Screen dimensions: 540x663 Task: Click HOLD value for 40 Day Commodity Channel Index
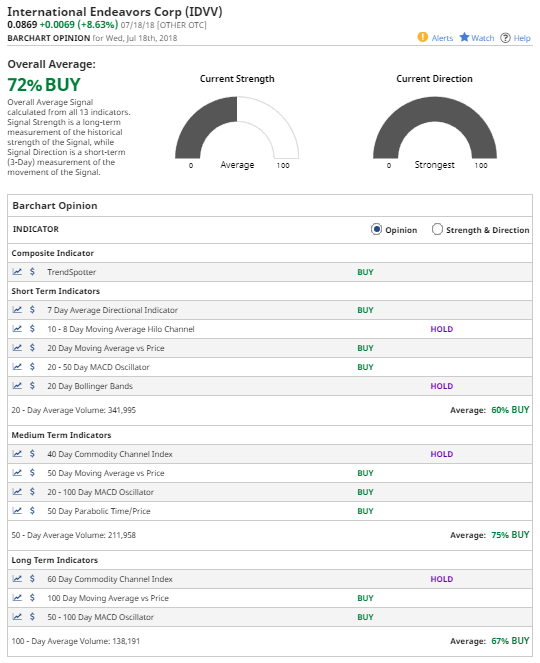point(441,454)
